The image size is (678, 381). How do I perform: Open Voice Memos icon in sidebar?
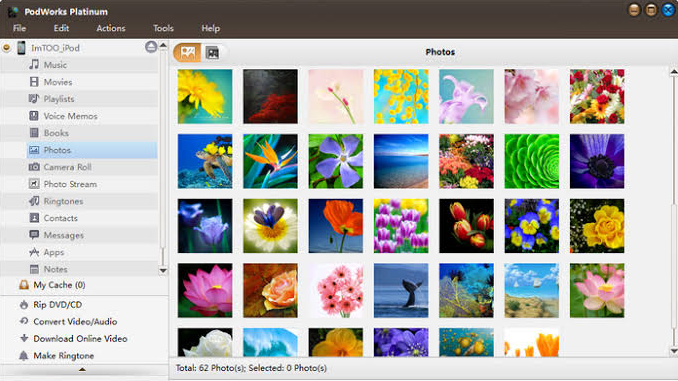tap(34, 115)
